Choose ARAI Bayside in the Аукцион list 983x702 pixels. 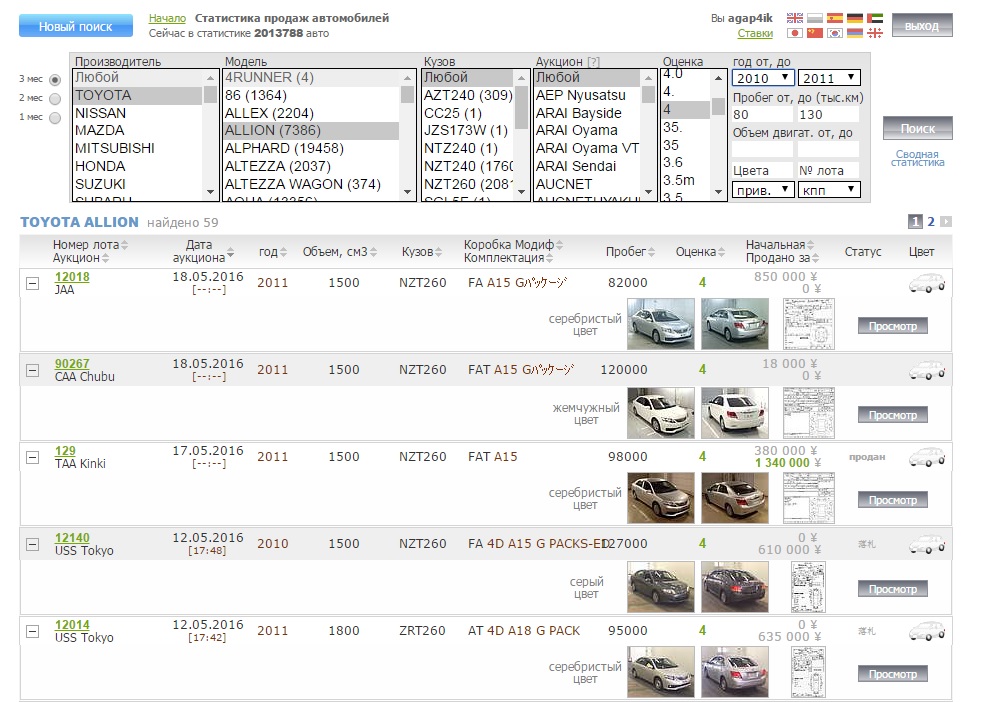587,113
